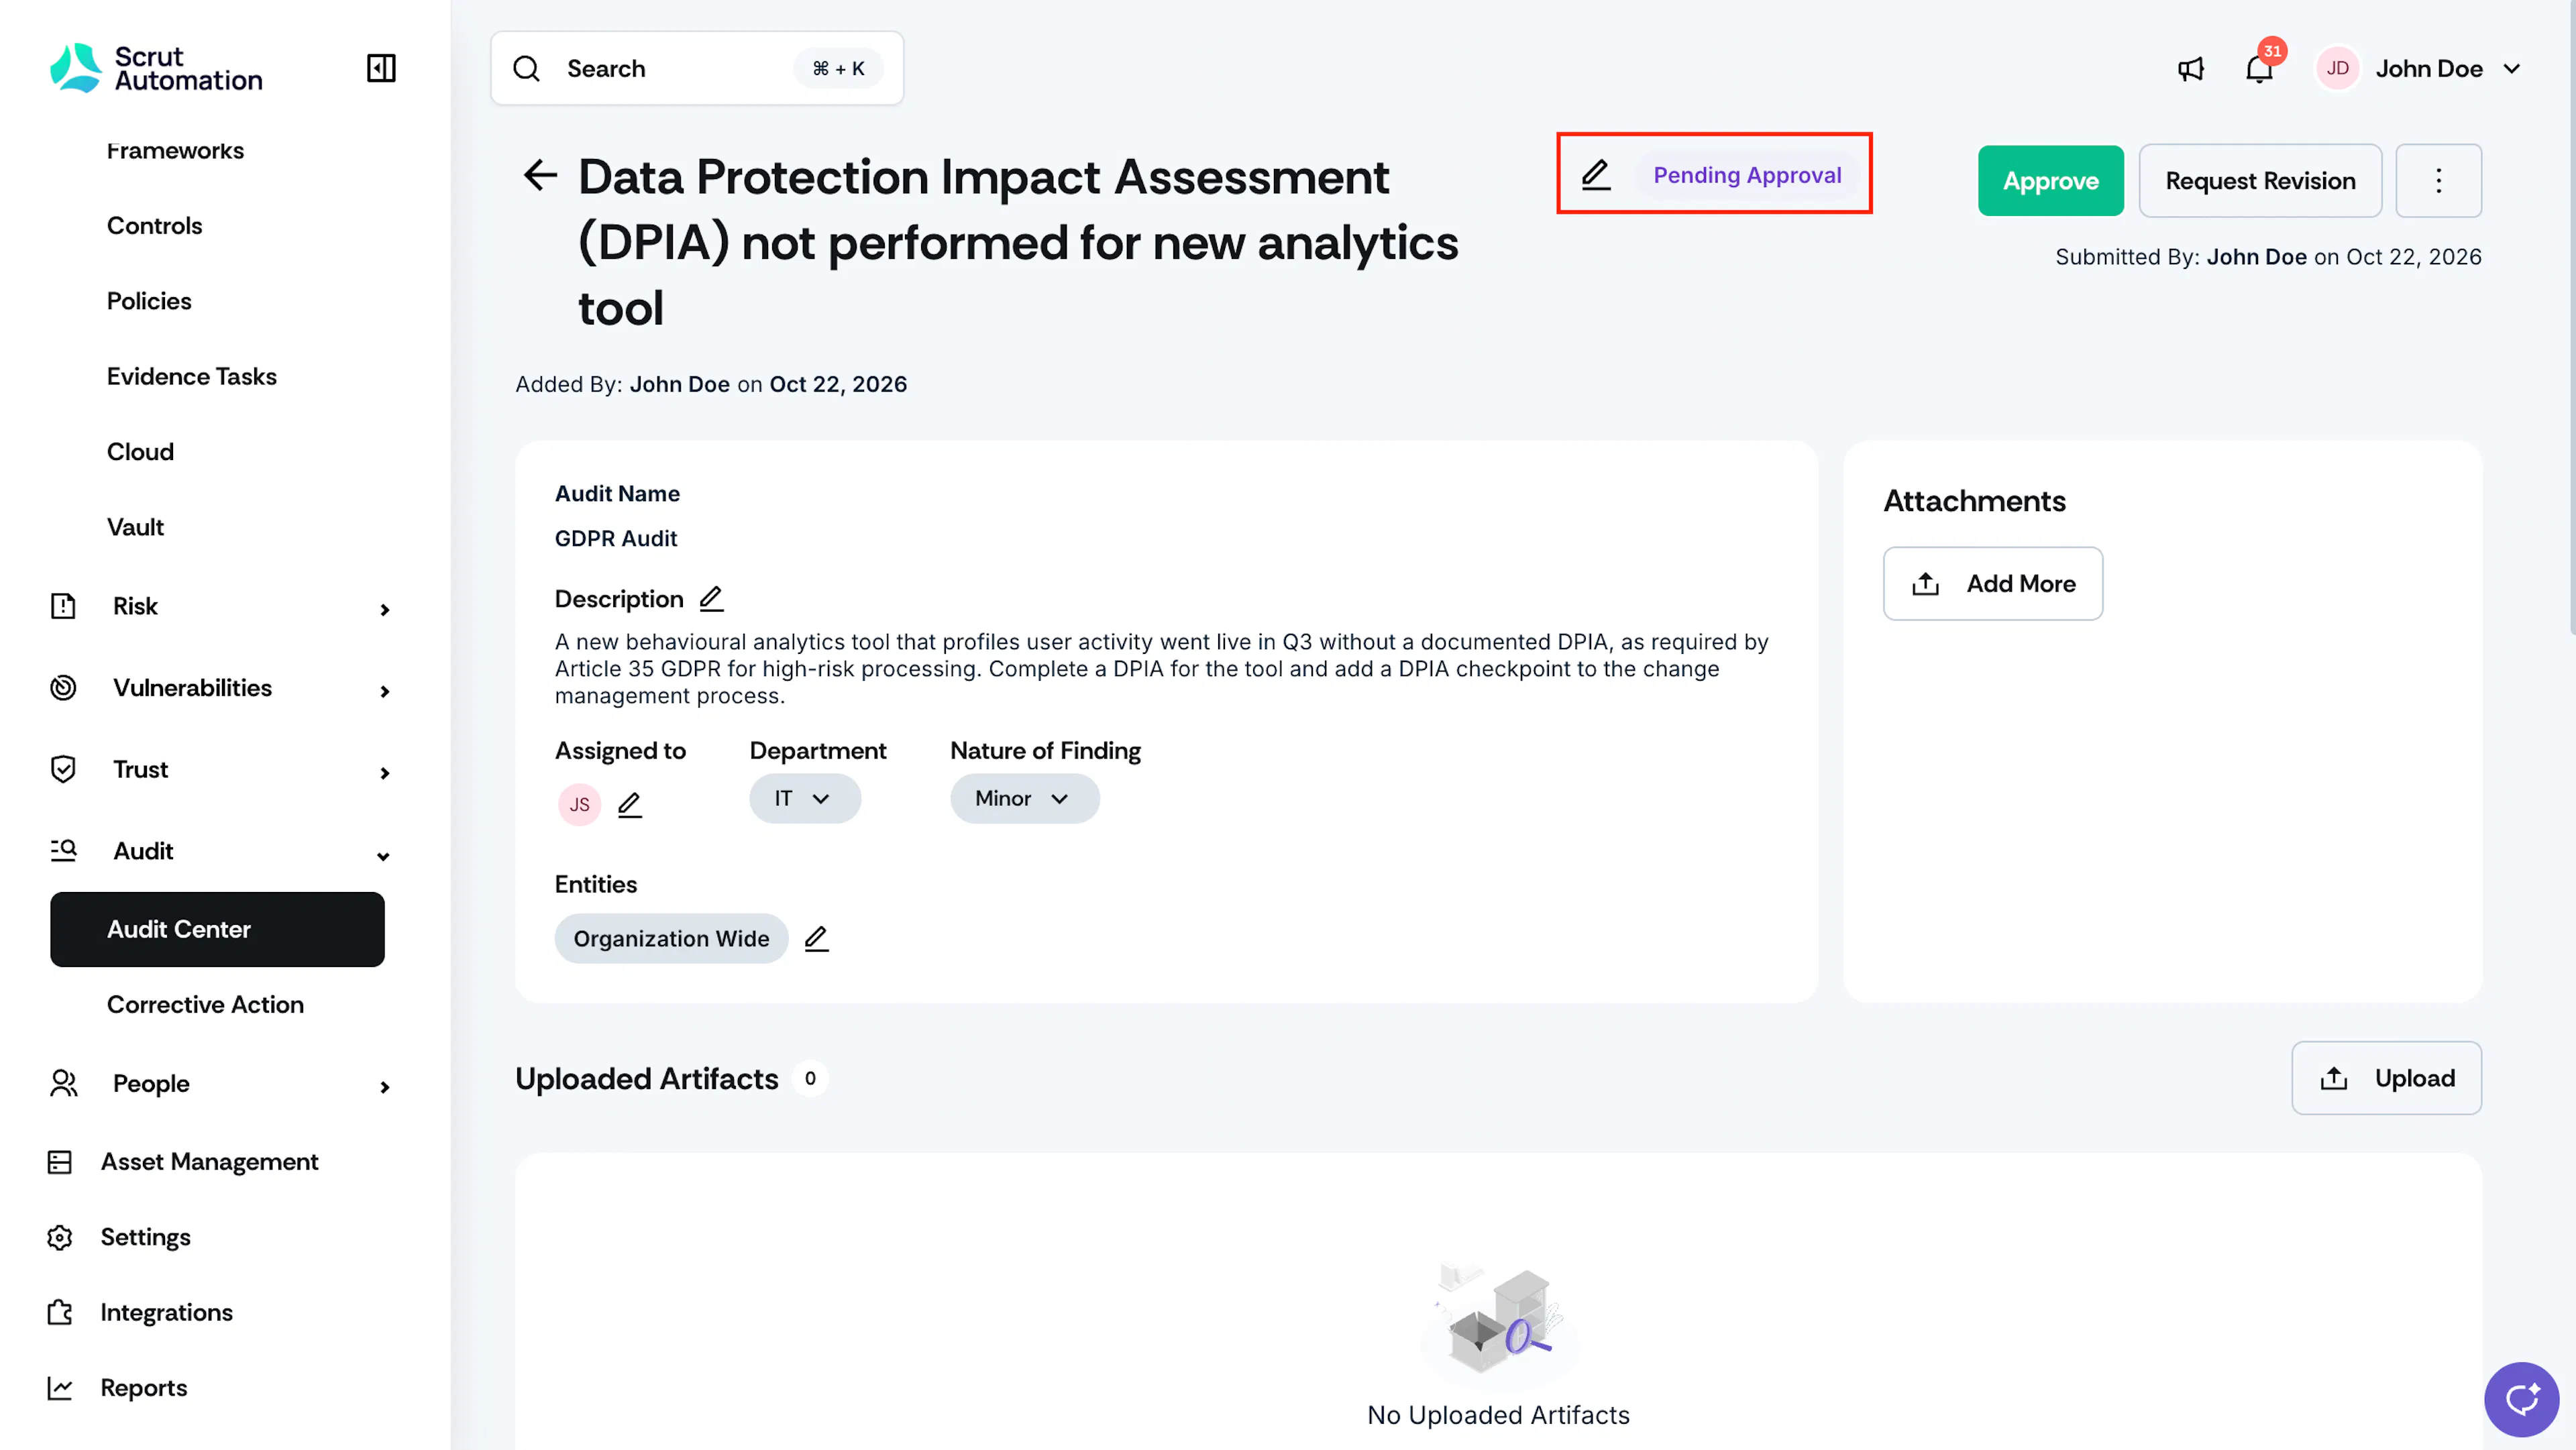Open Evidence Tasks in the sidebar

(x=192, y=377)
